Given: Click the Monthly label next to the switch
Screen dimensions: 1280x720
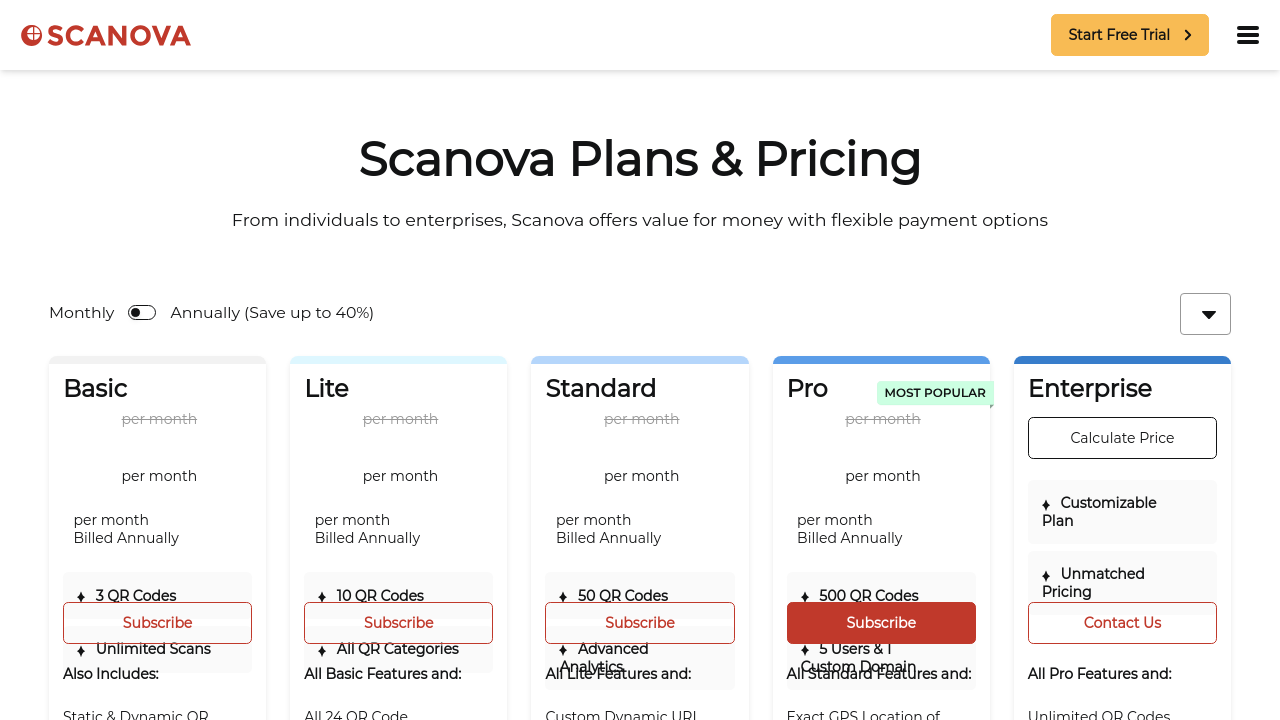Looking at the screenshot, I should pyautogui.click(x=81, y=312).
